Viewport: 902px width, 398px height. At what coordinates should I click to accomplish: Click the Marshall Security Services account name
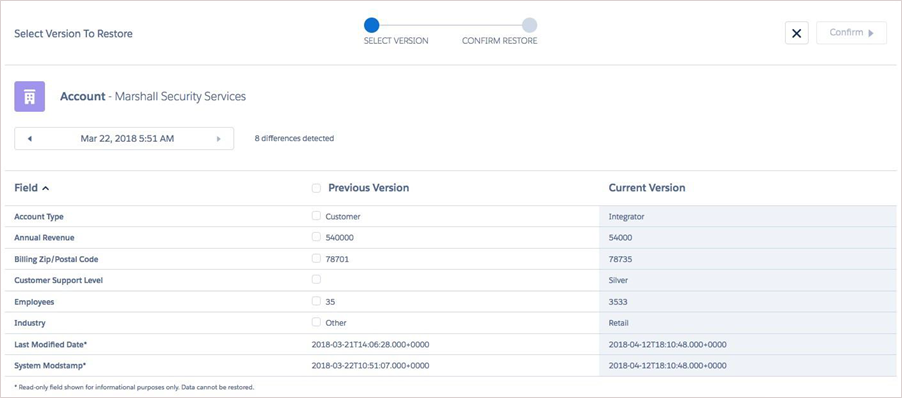180,97
